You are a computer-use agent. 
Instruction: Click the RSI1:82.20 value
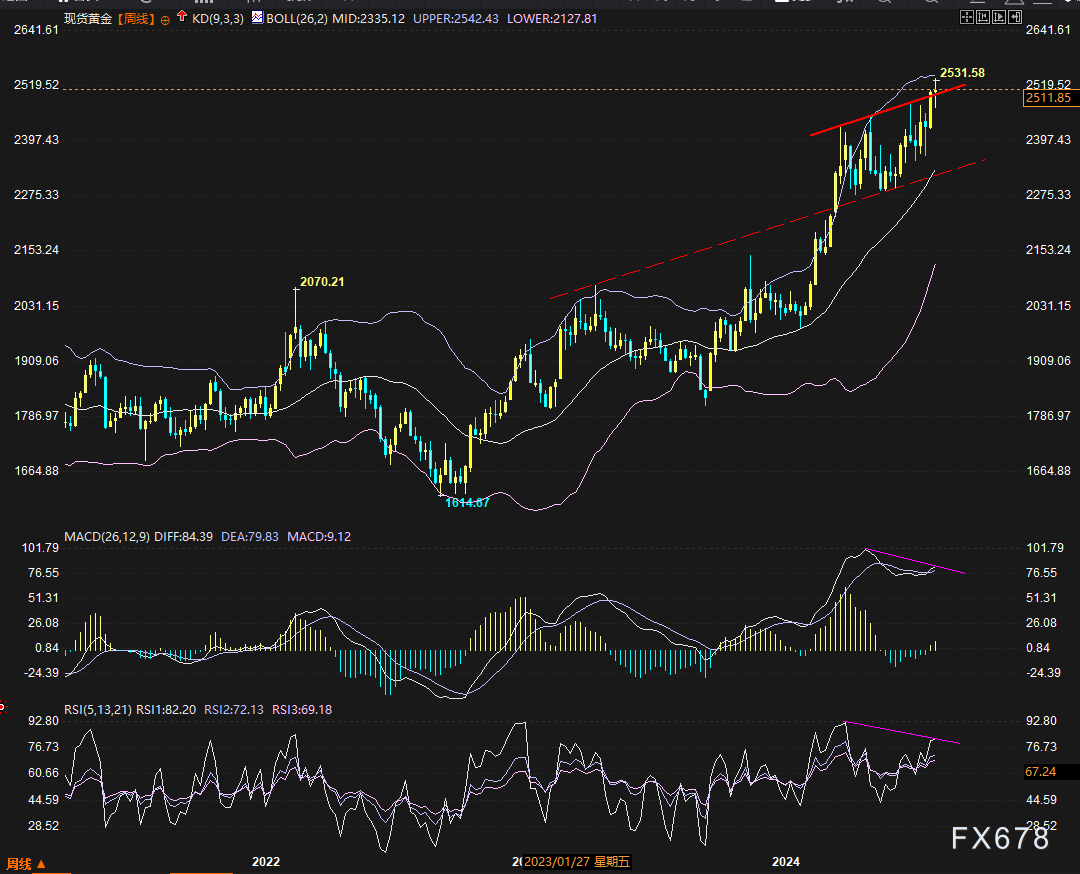pyautogui.click(x=166, y=709)
